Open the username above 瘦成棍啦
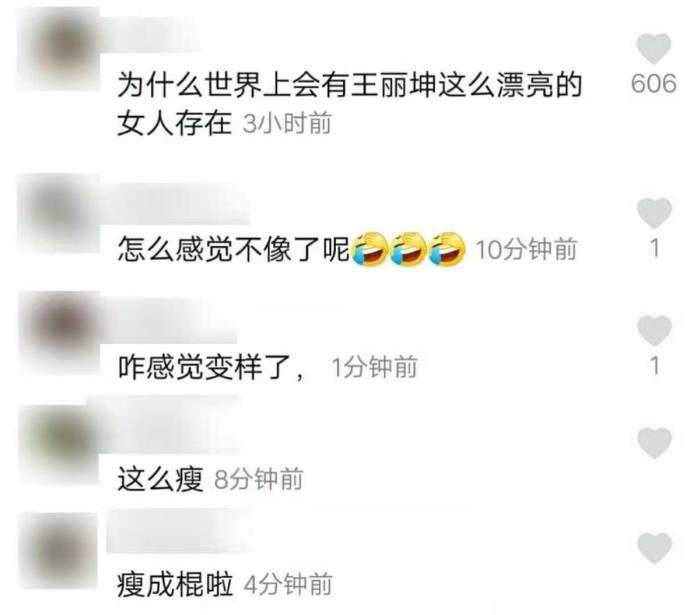 pyautogui.click(x=179, y=531)
